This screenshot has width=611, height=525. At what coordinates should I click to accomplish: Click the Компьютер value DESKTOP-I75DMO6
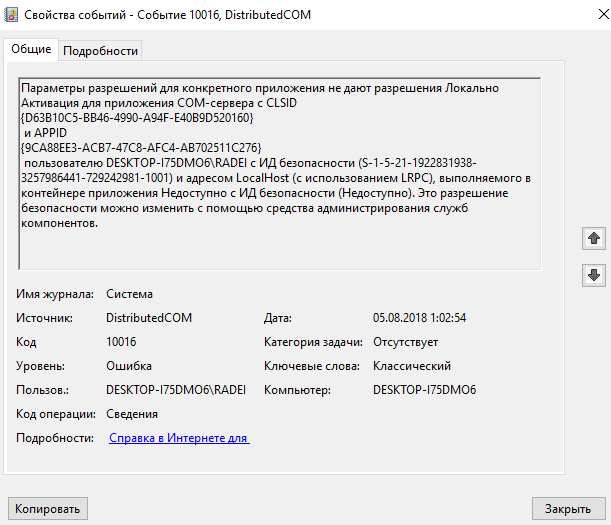[x=424, y=390]
